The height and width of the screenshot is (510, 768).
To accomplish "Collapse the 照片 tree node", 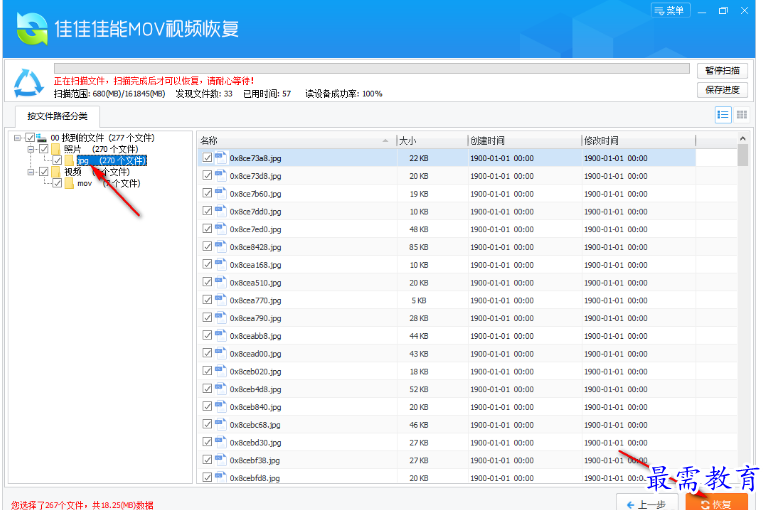I will pos(31,149).
